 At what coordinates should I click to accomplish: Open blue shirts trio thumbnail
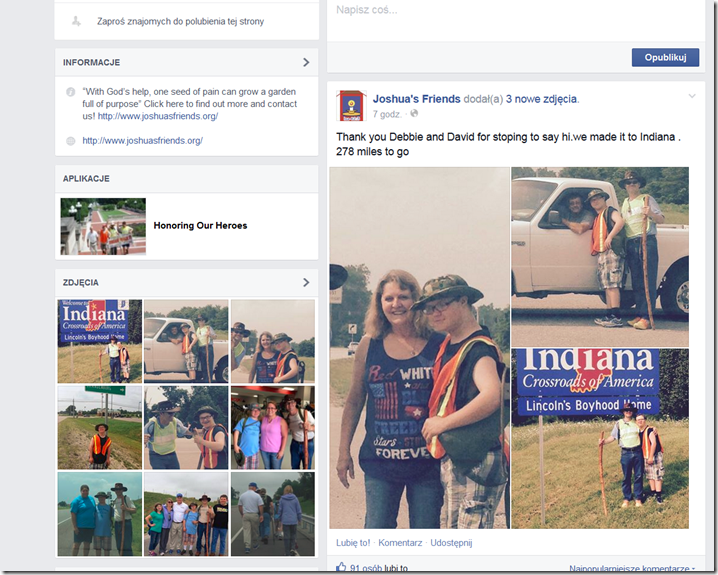pyautogui.click(x=100, y=514)
